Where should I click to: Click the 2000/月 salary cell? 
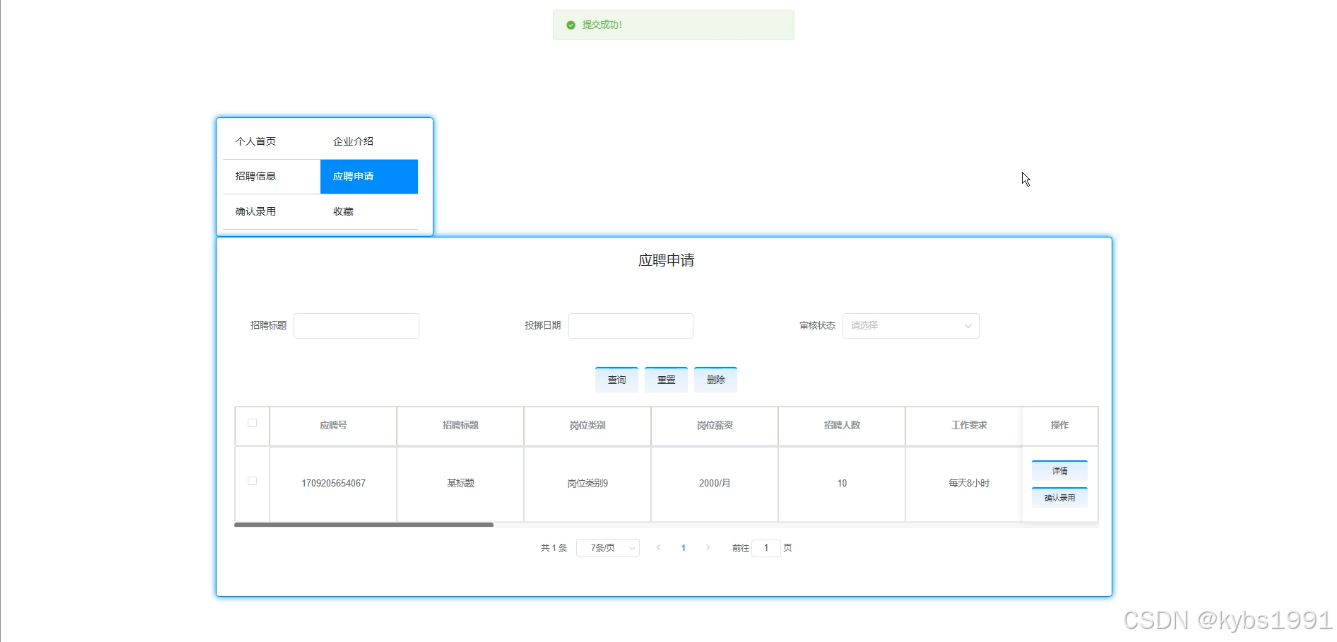[714, 484]
